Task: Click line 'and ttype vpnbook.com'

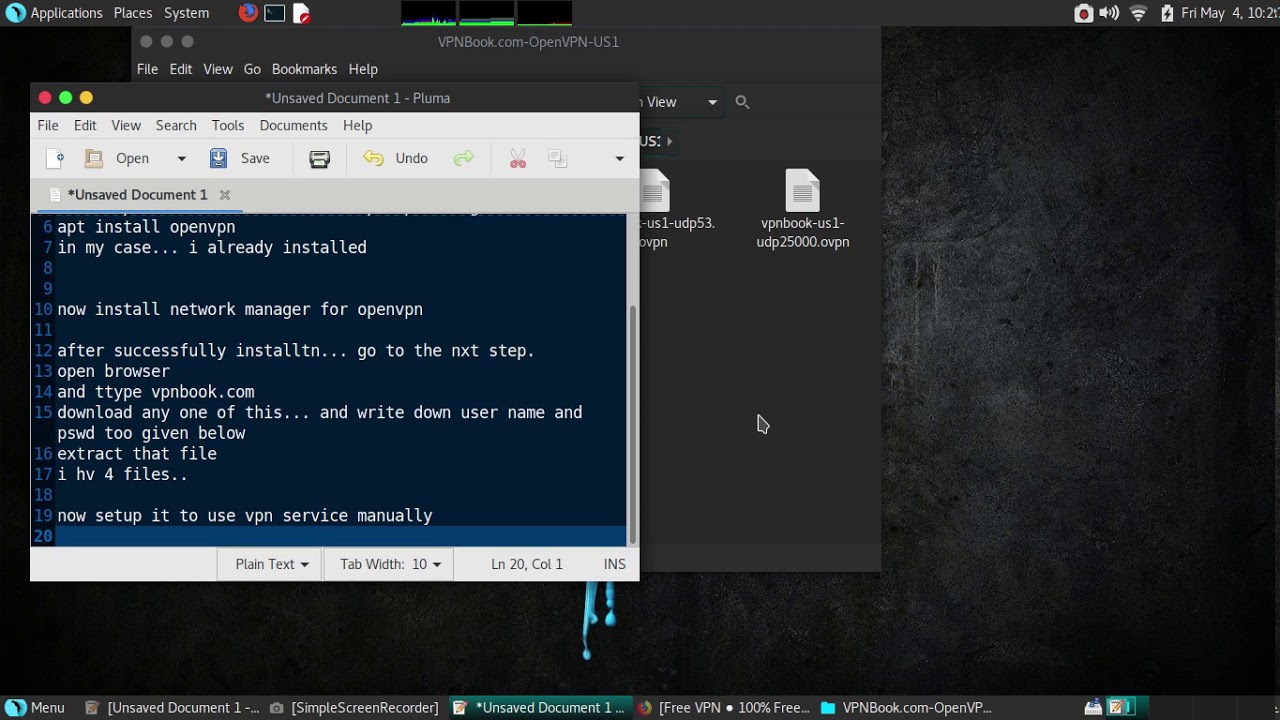Action: (x=156, y=392)
